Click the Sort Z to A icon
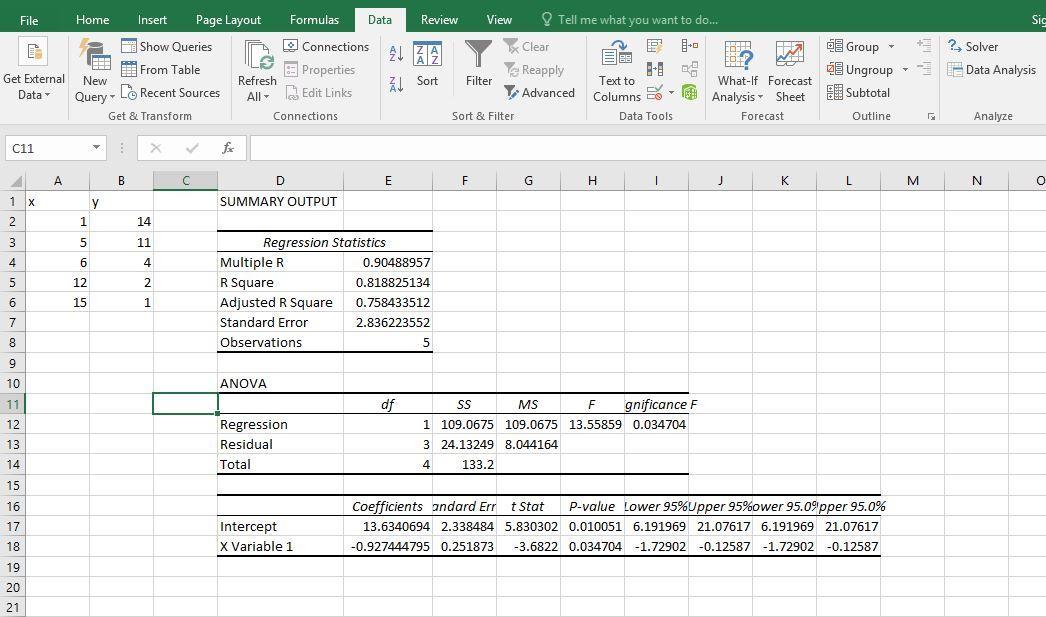 click(x=396, y=85)
